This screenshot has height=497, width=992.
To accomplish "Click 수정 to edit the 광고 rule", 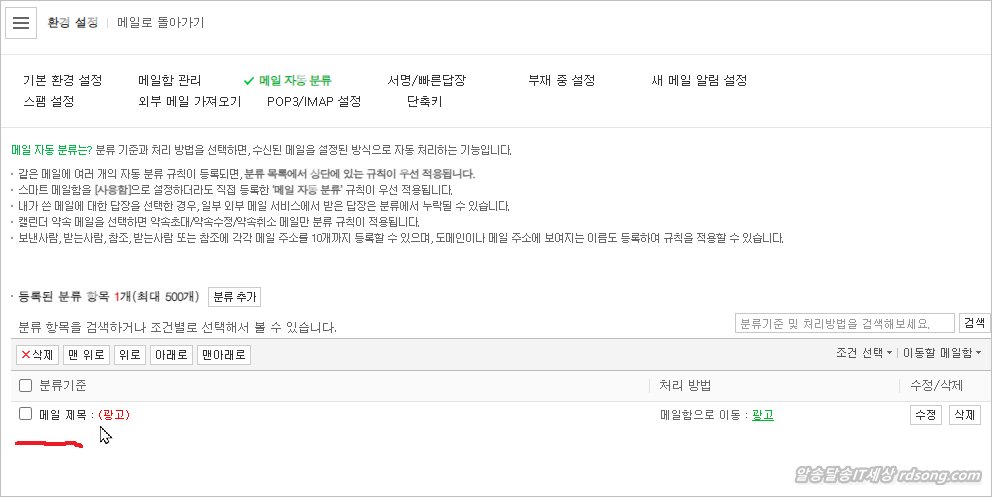I will click(x=925, y=415).
